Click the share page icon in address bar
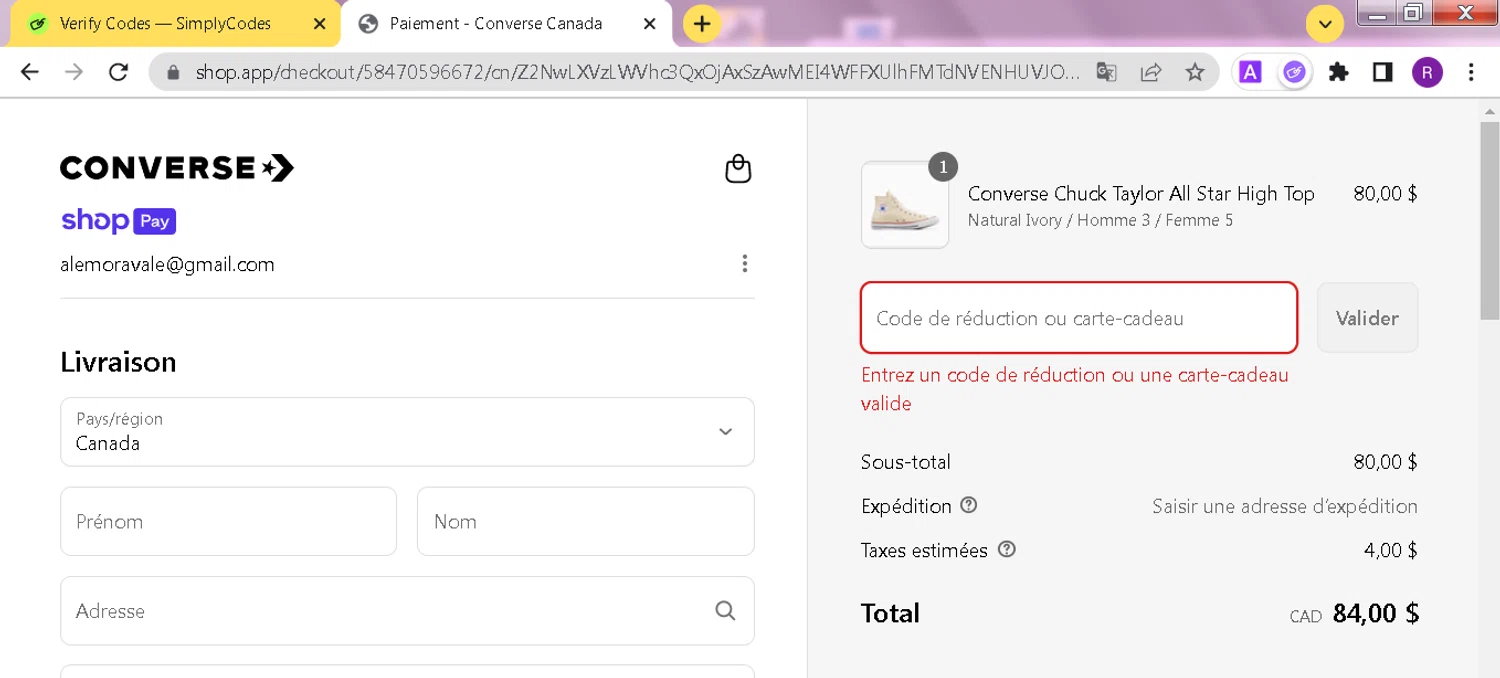The image size is (1500, 678). click(x=1151, y=72)
